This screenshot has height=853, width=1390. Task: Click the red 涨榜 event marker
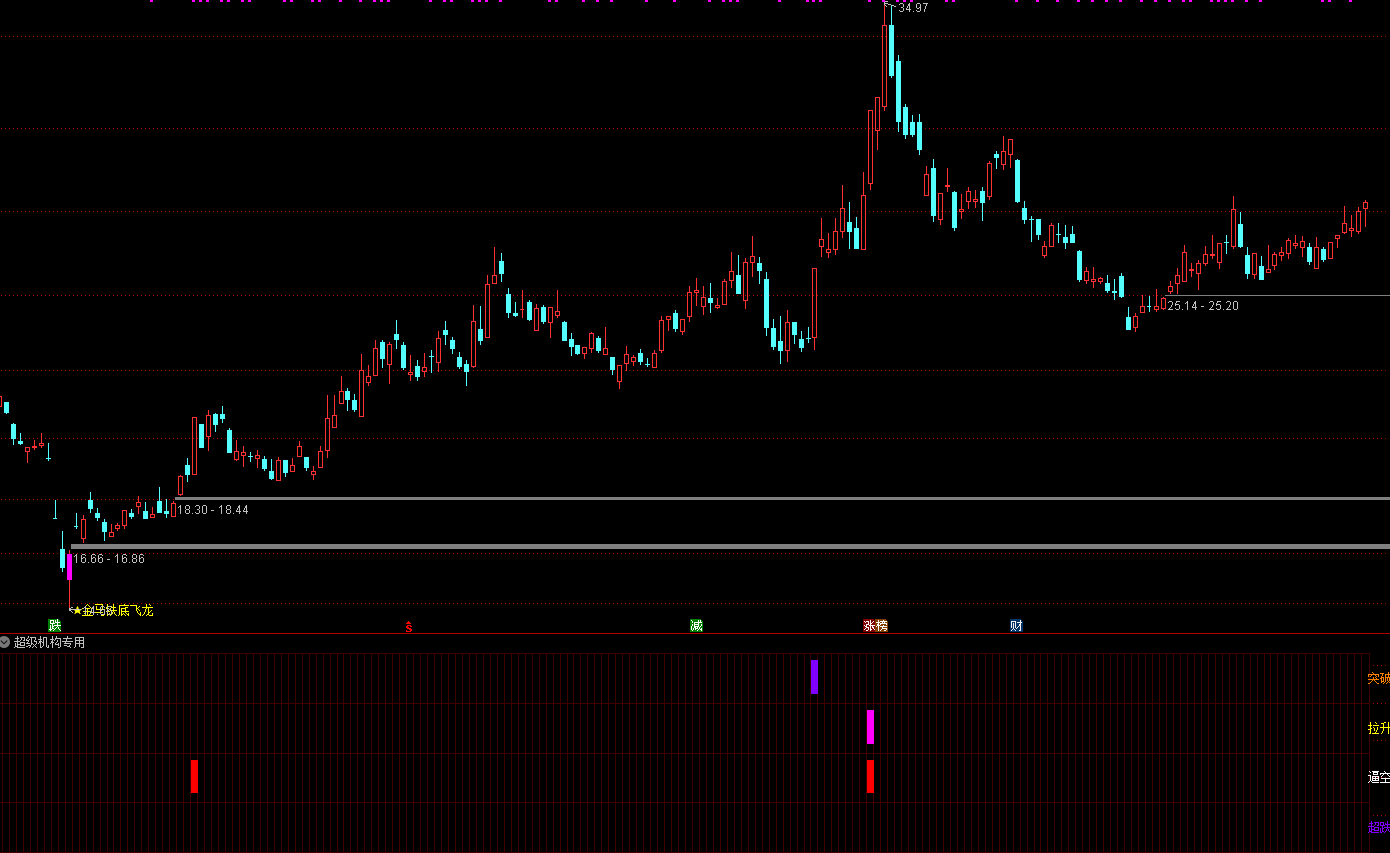tap(875, 626)
